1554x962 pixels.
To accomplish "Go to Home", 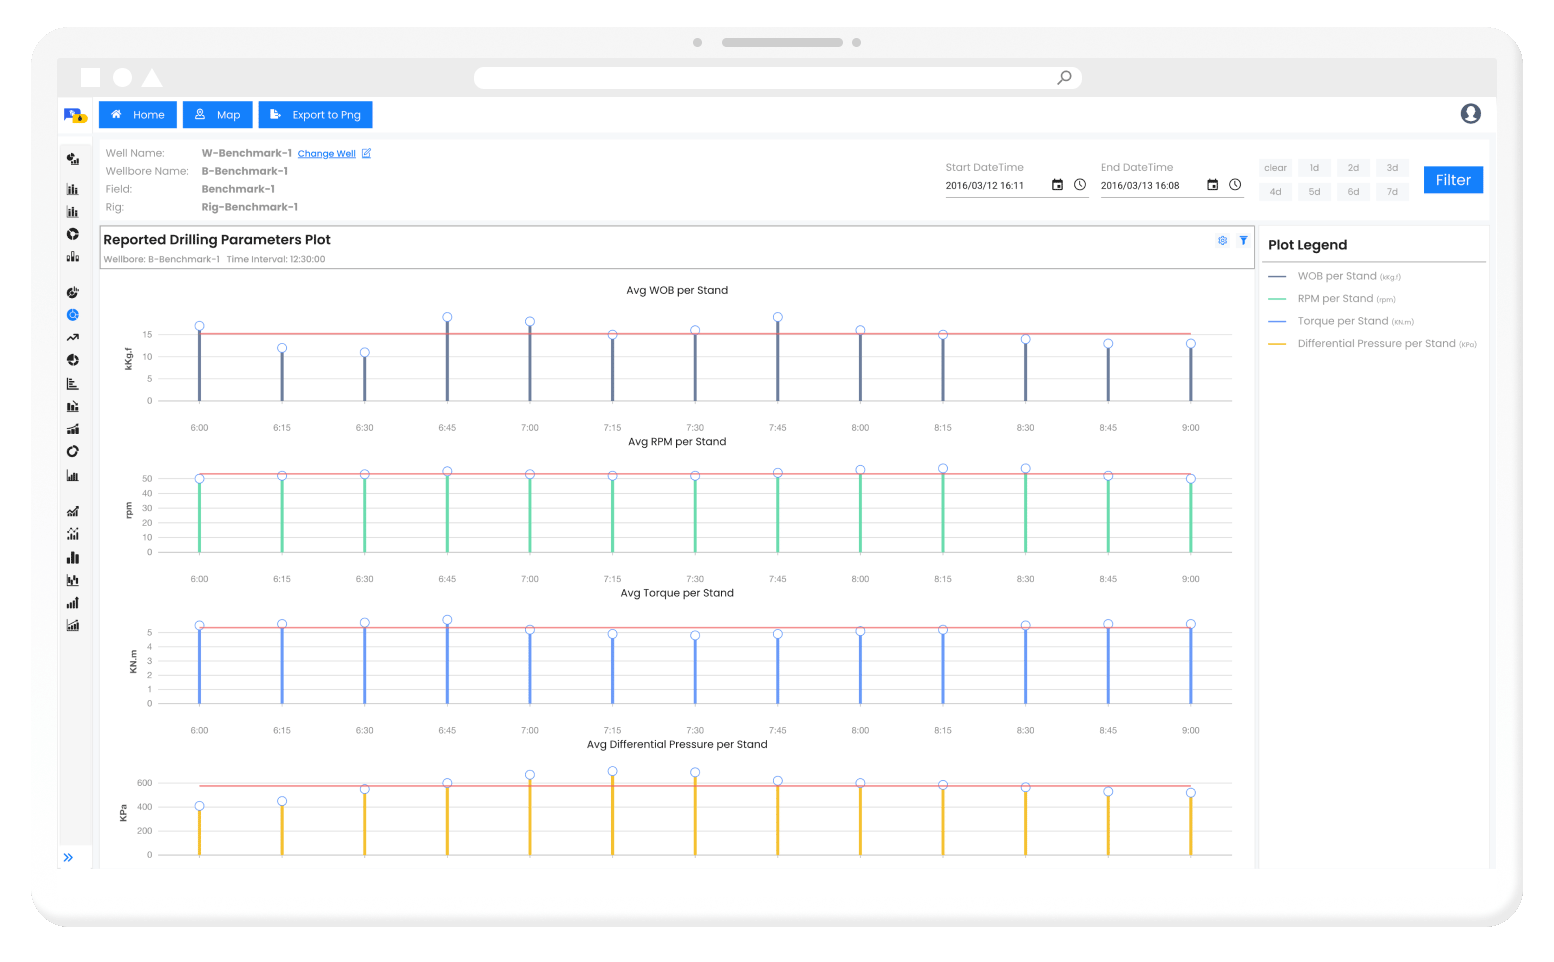I will pos(138,115).
